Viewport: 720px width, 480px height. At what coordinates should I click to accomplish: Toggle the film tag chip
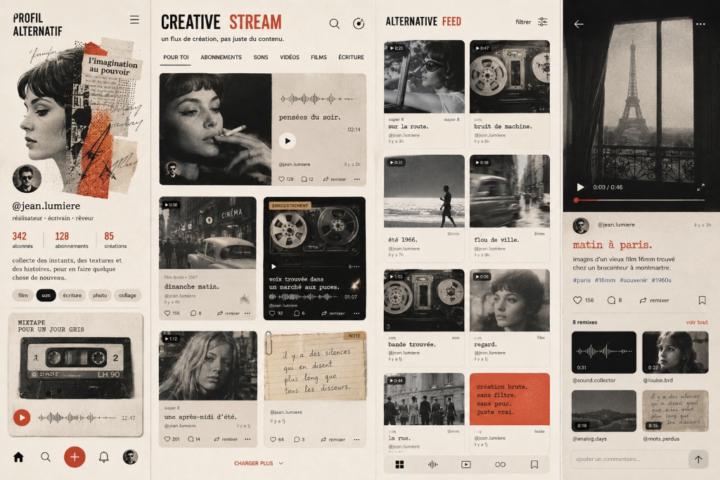[23, 295]
